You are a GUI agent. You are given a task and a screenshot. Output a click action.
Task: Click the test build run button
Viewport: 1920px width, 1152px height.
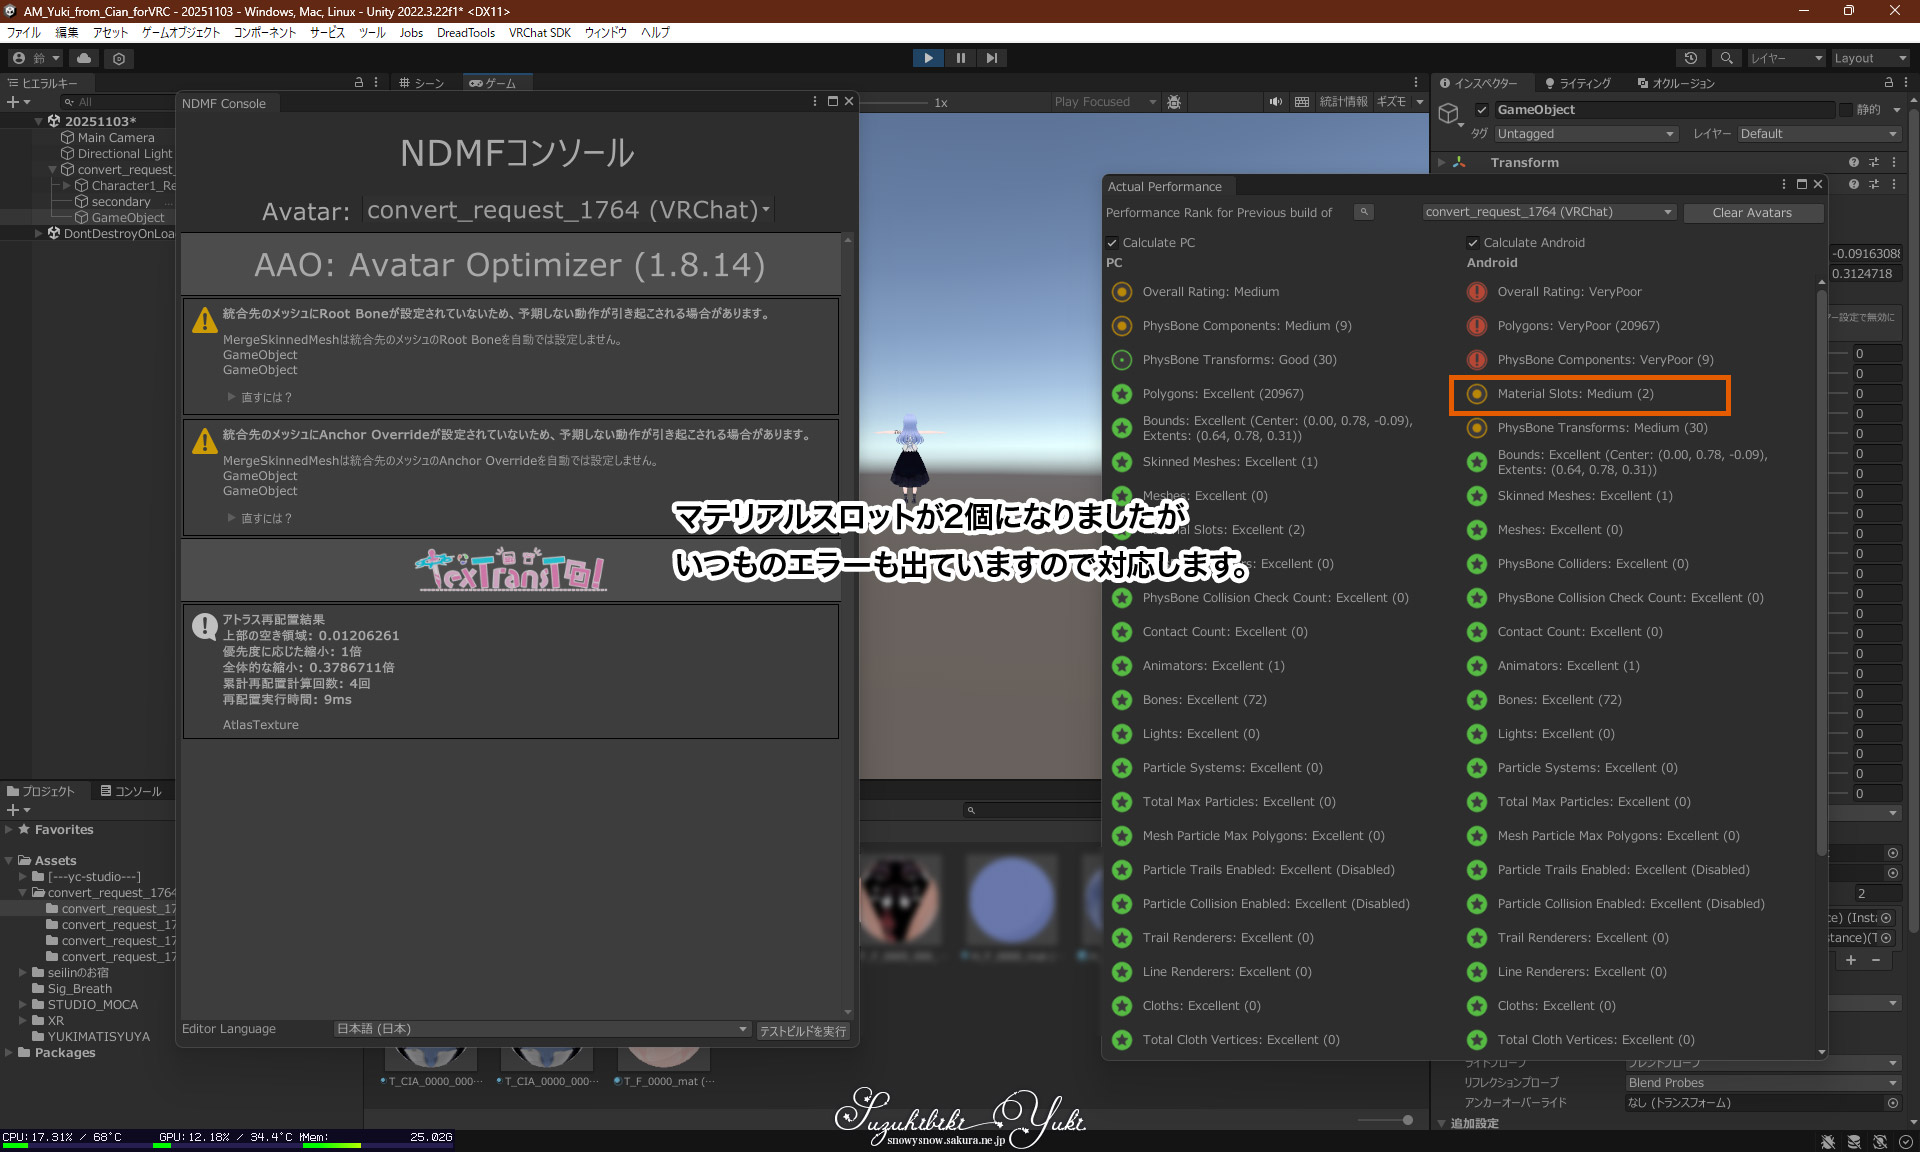[x=803, y=1031]
